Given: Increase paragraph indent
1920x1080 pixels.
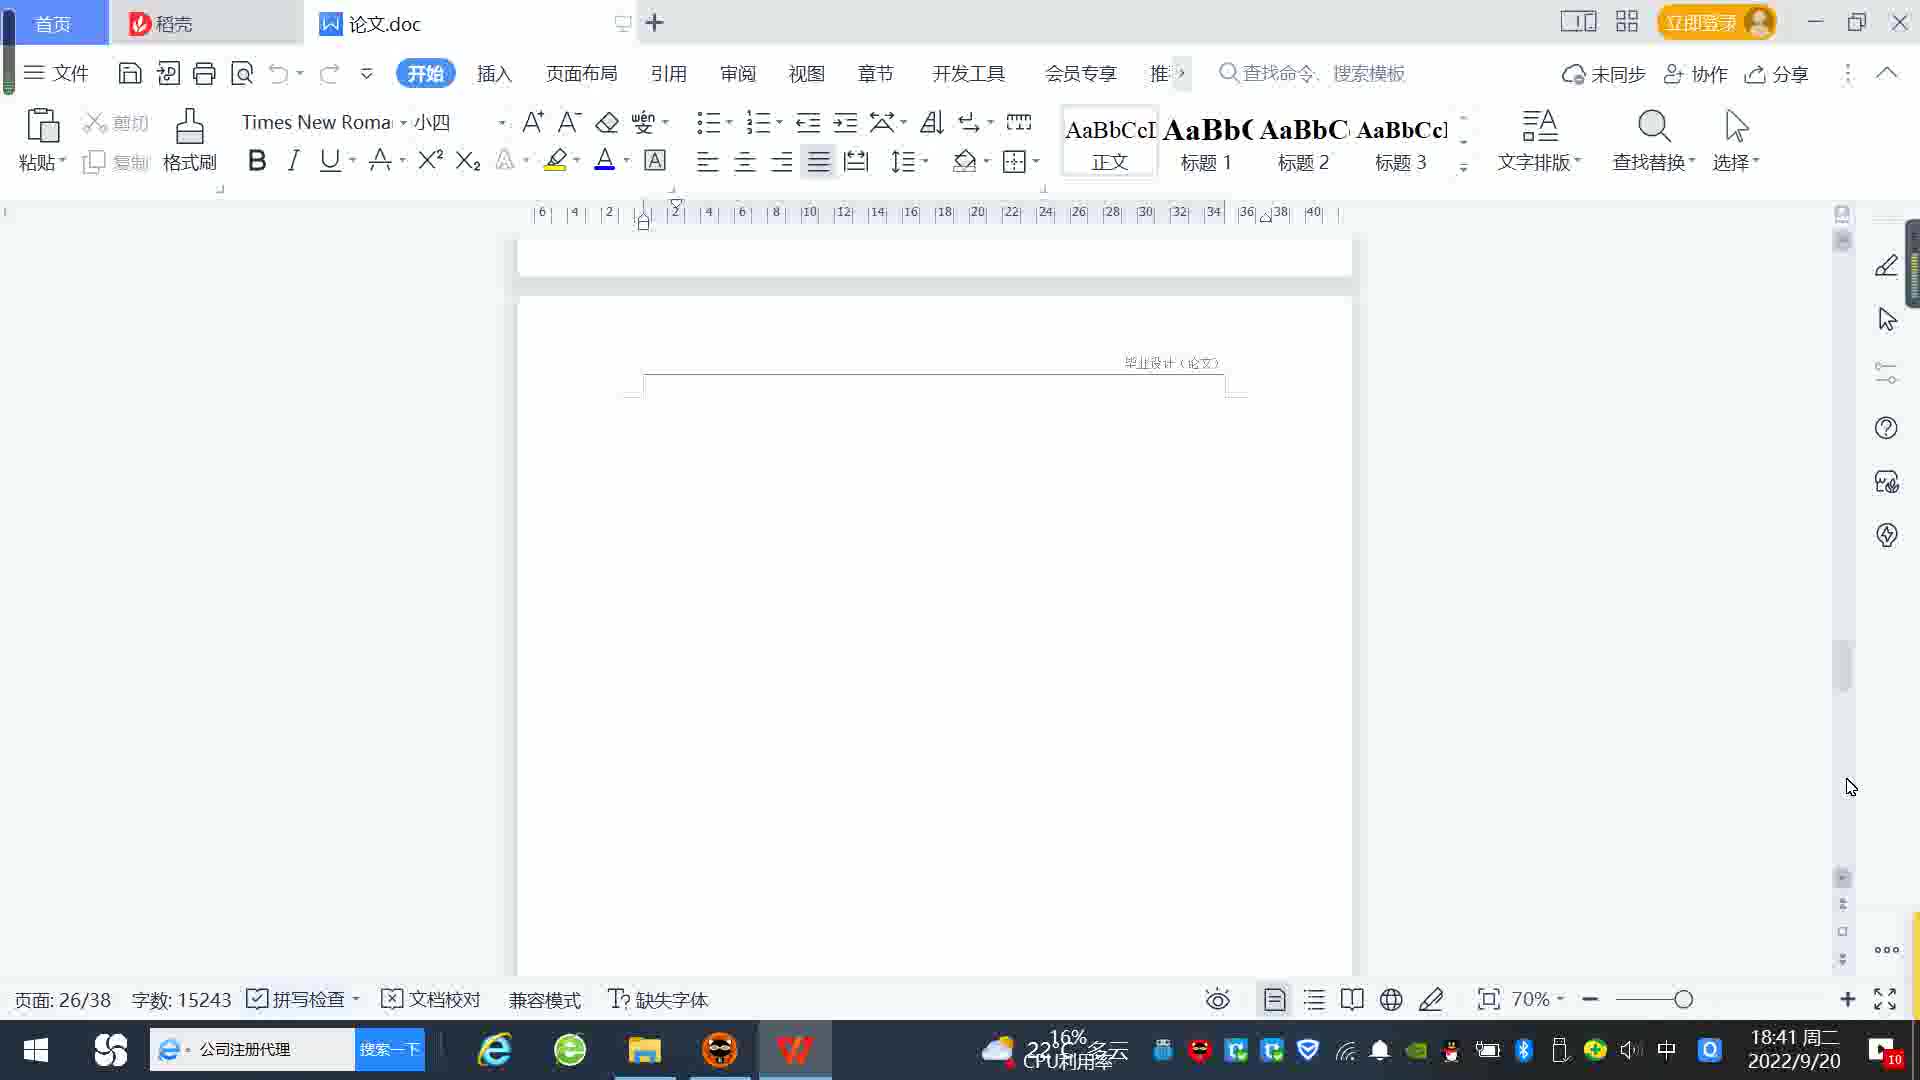Looking at the screenshot, I should (845, 122).
